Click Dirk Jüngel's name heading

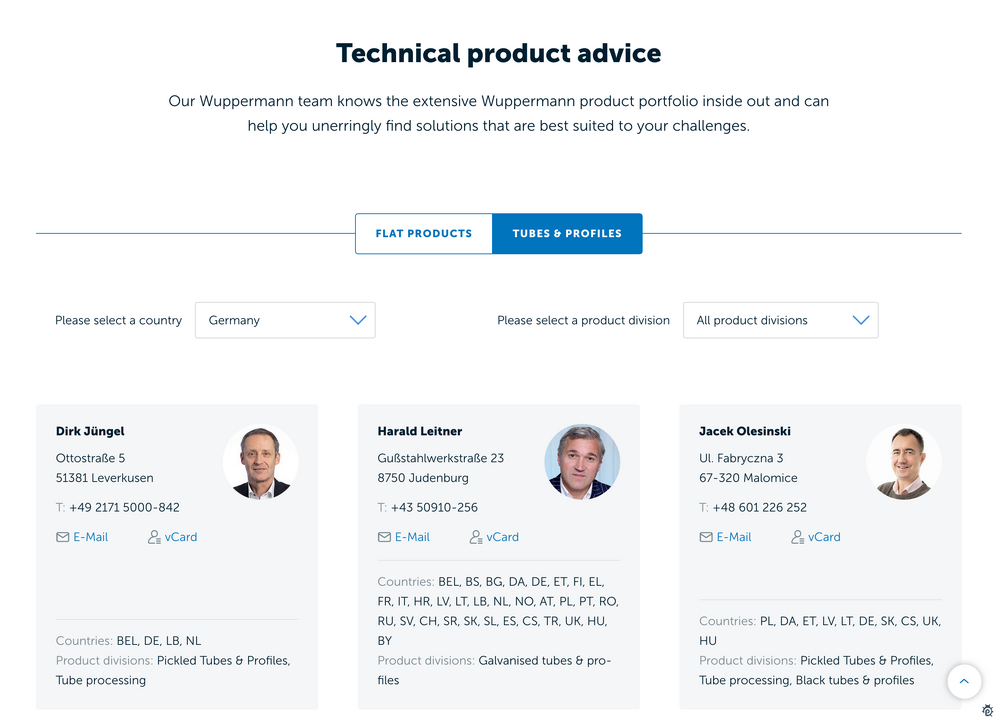90,431
